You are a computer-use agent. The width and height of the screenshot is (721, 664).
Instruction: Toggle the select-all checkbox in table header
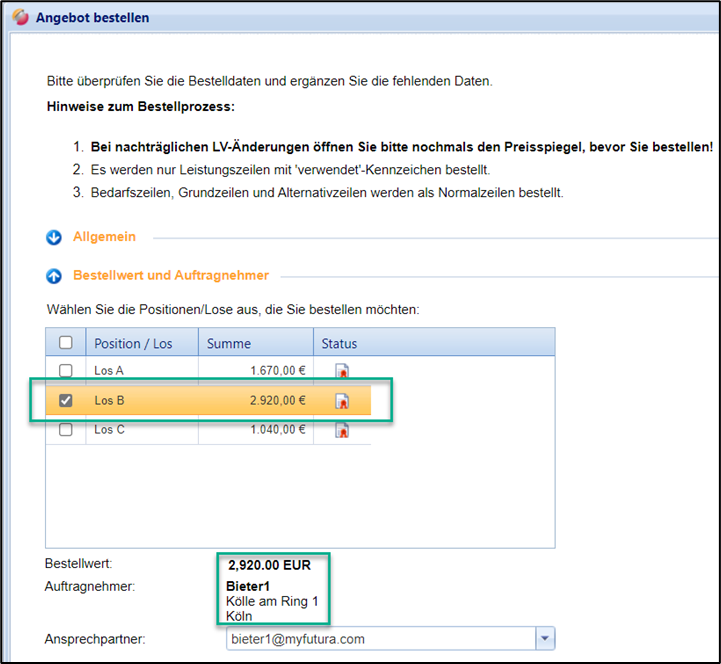[x=66, y=343]
